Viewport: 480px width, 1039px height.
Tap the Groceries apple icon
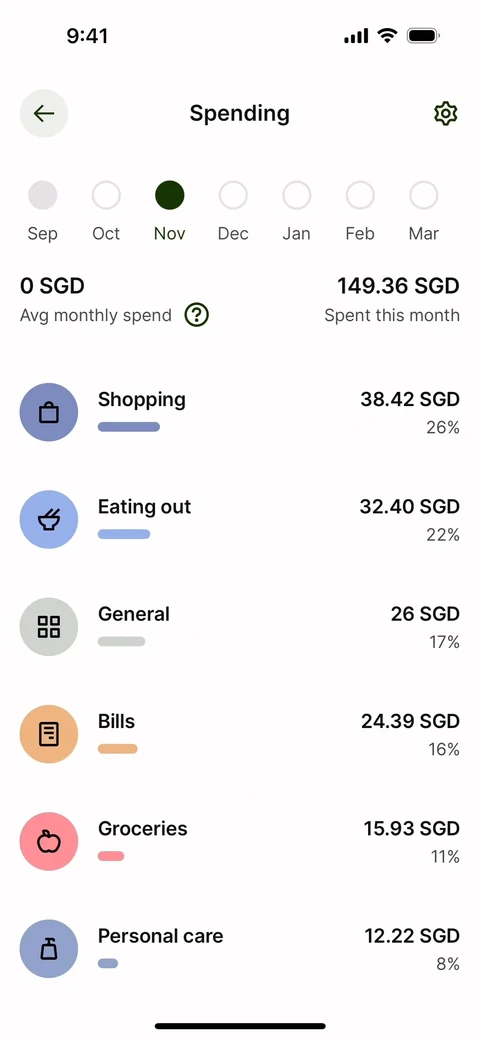(49, 842)
